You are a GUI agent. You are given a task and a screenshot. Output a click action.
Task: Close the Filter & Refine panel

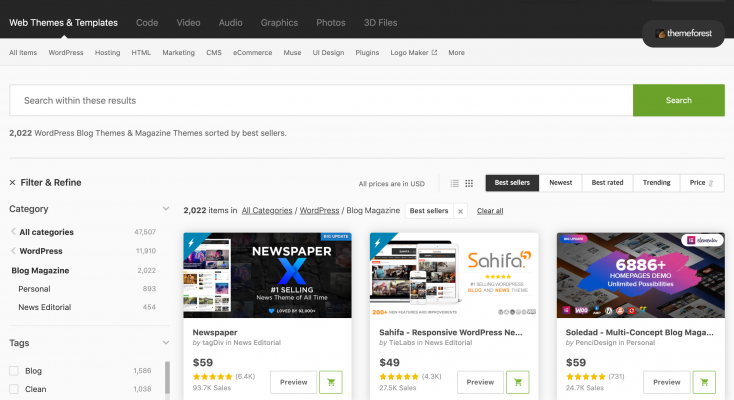(x=12, y=183)
